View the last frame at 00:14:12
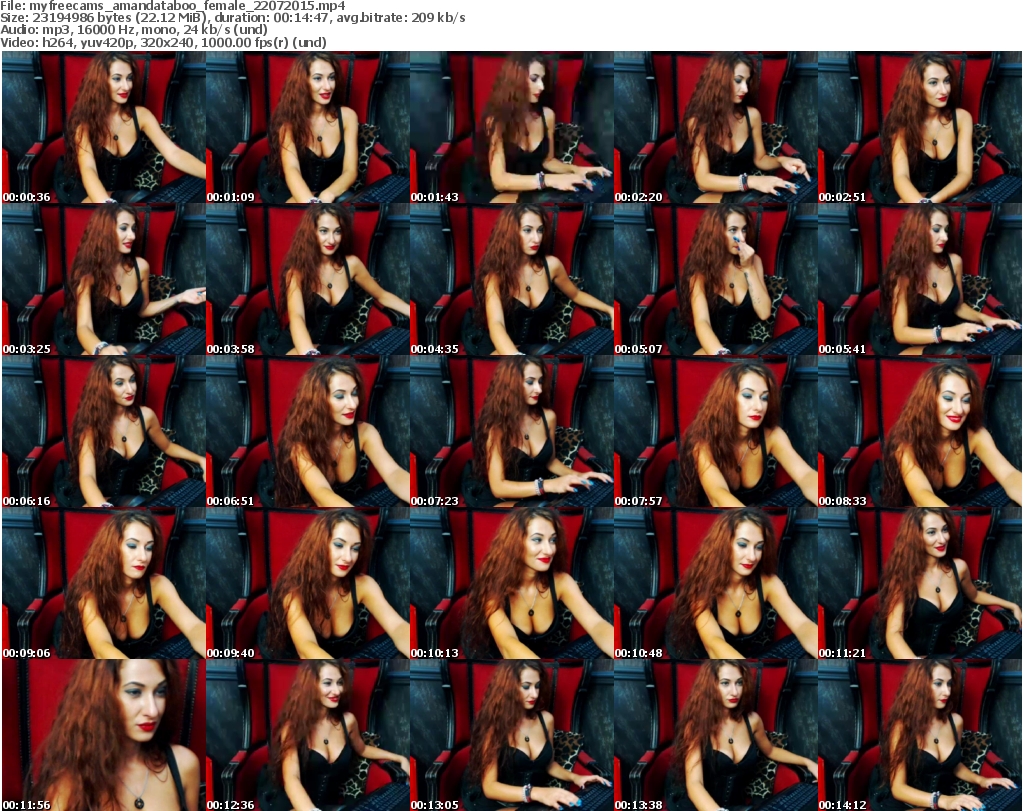 pyautogui.click(x=920, y=735)
